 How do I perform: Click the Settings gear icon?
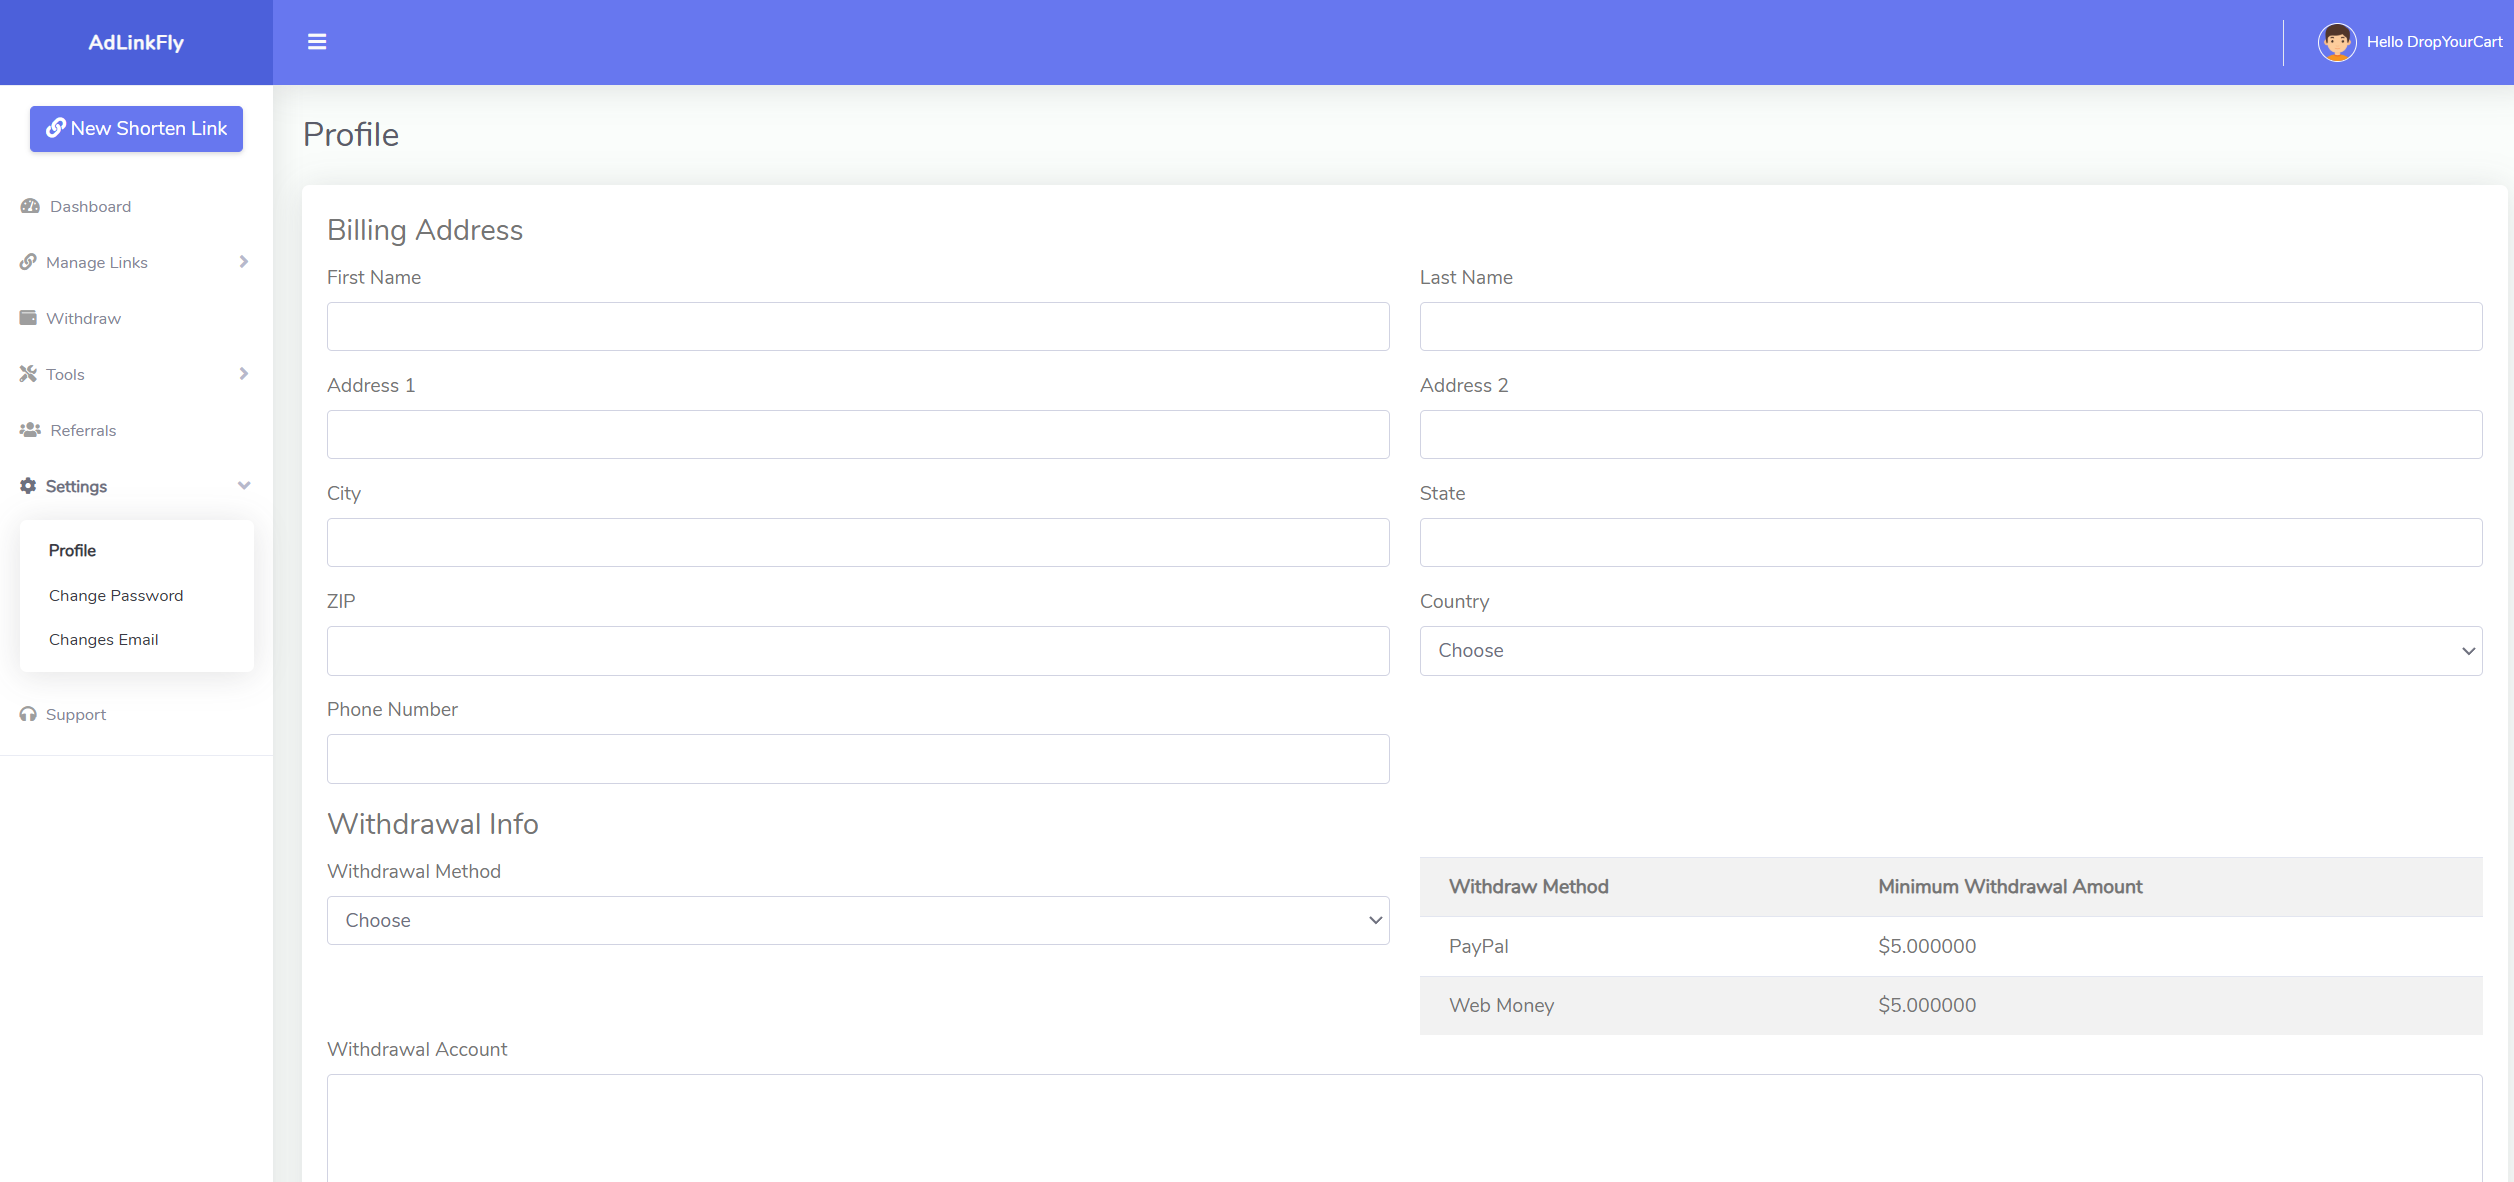[x=28, y=486]
